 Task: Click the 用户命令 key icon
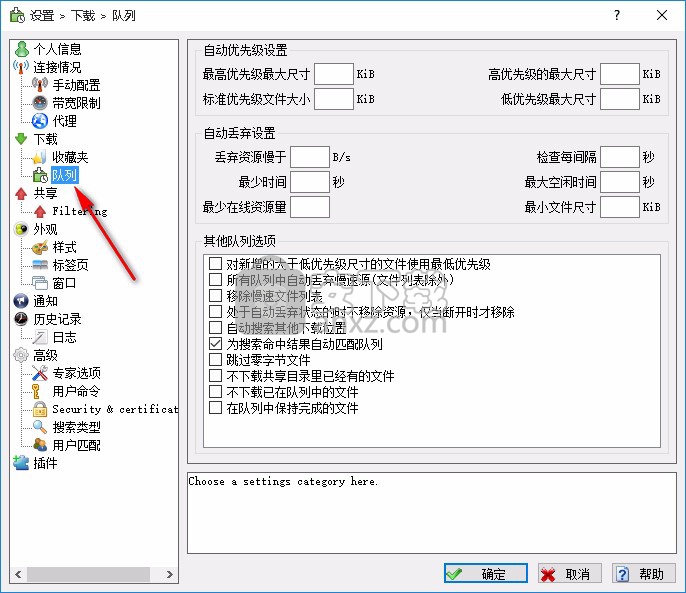click(x=36, y=391)
